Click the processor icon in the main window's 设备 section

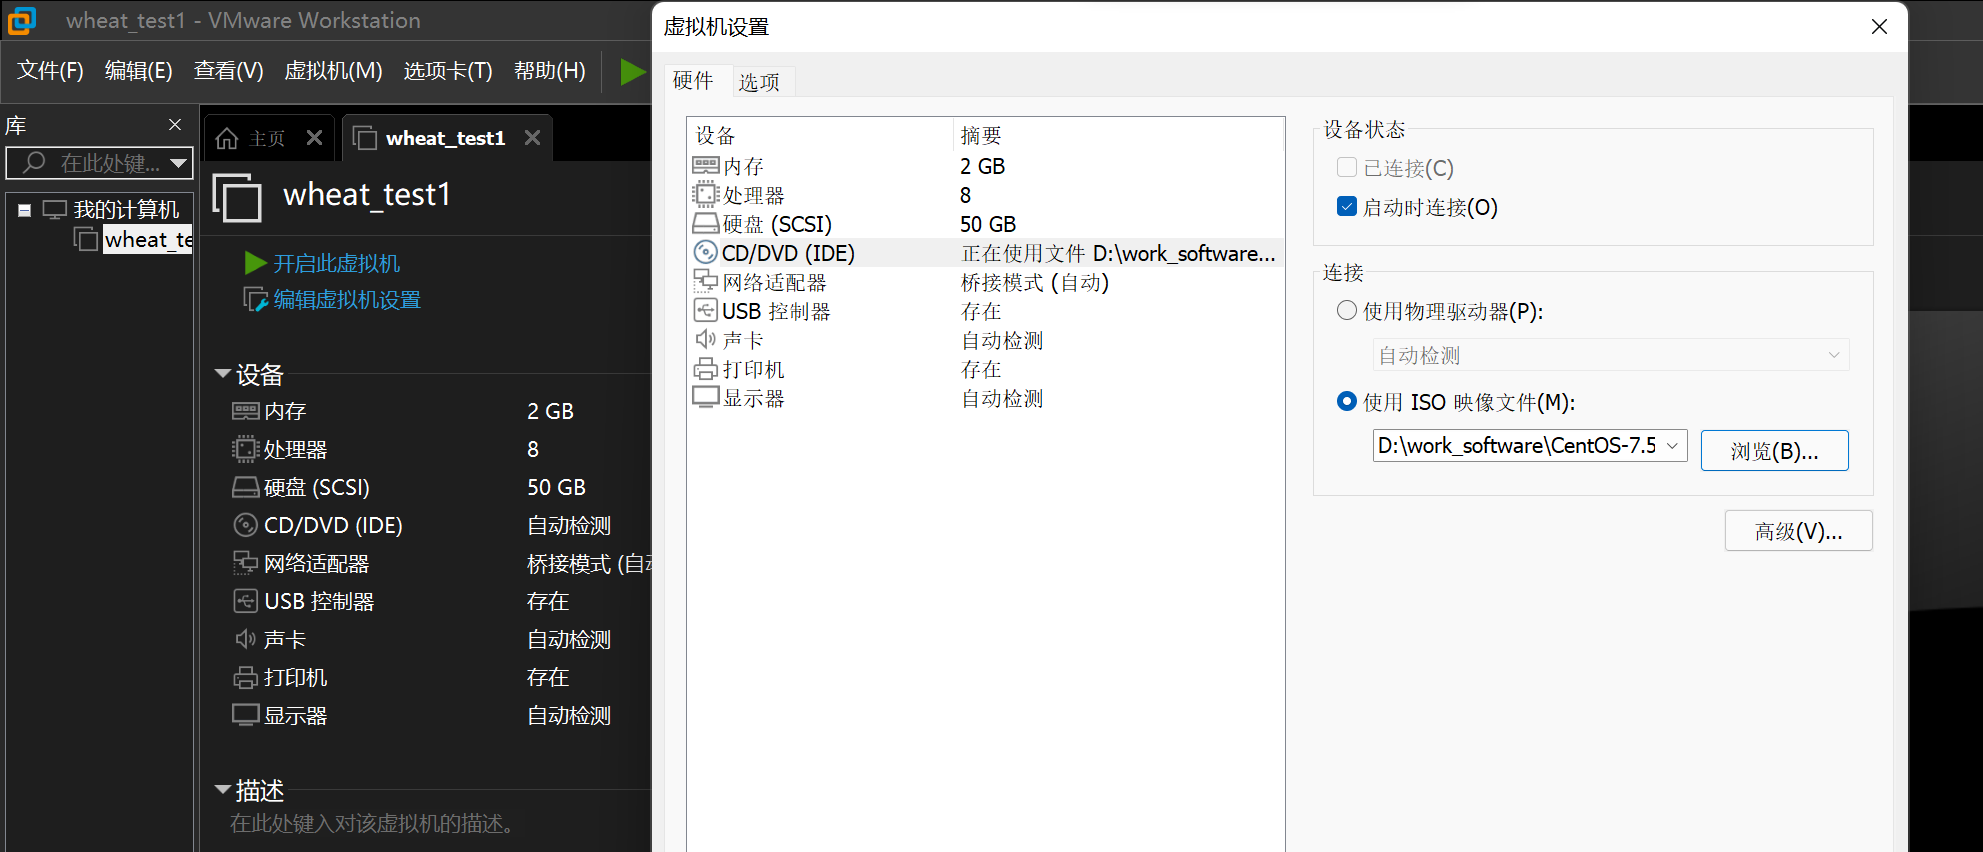[246, 449]
